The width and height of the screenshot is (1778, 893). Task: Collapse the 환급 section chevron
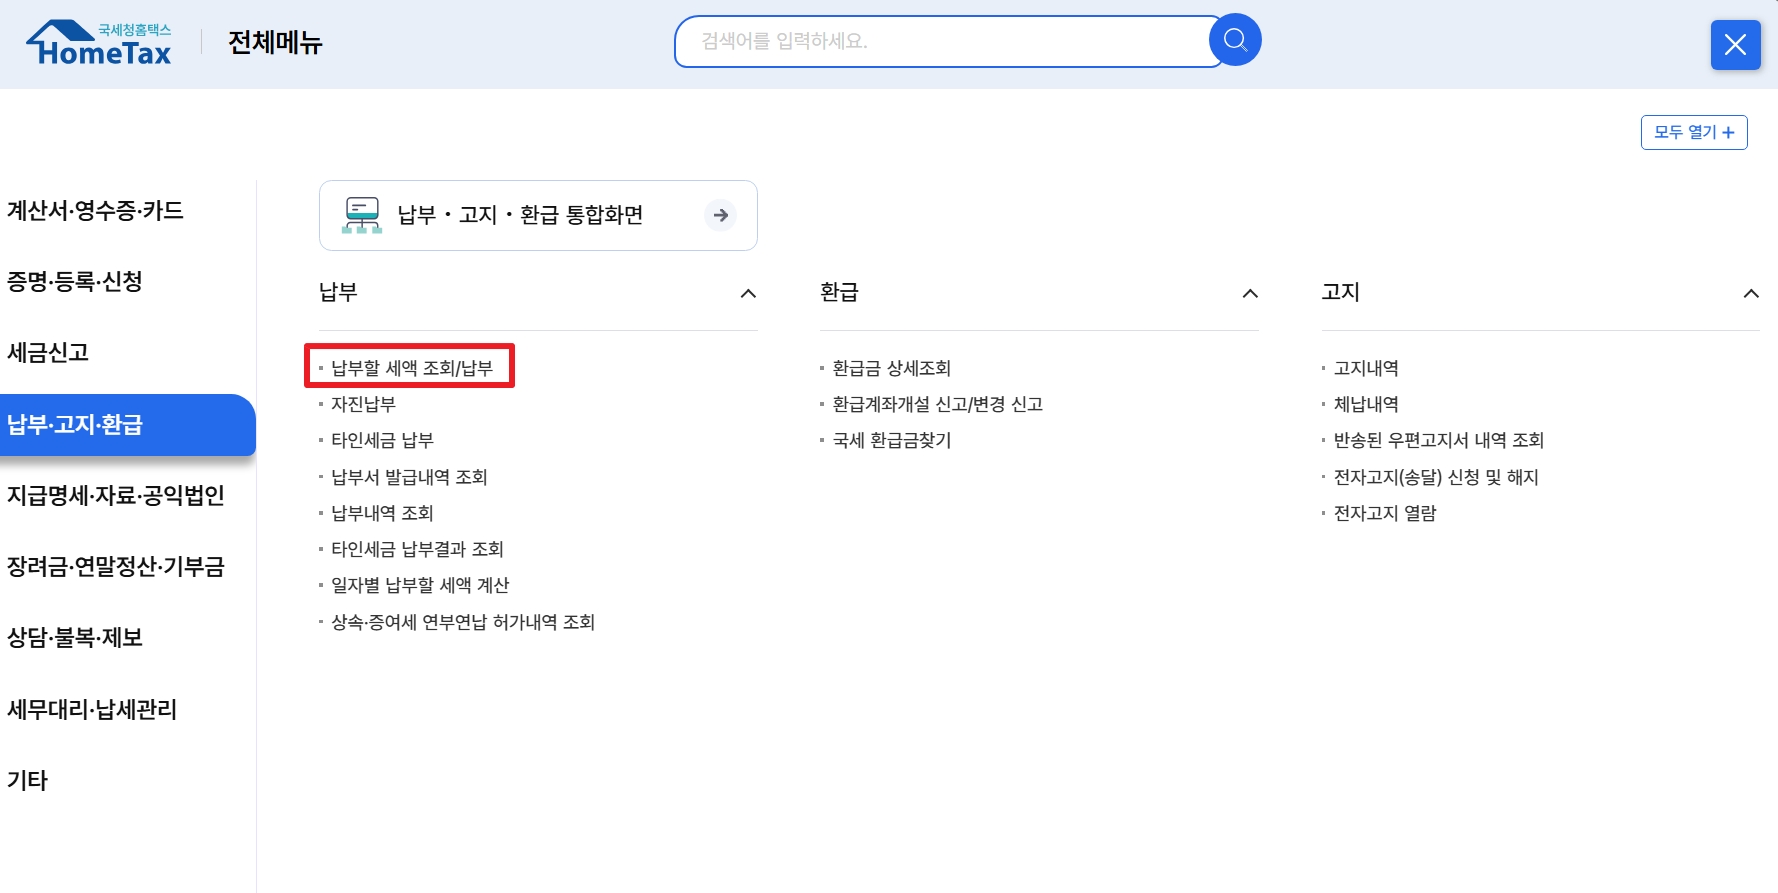[1250, 293]
